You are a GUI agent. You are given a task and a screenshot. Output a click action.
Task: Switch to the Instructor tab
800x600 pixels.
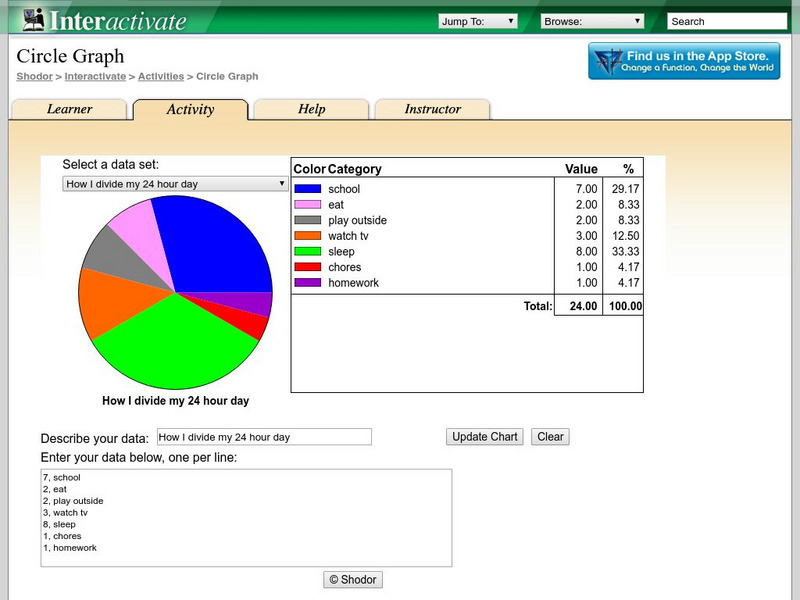coord(432,110)
